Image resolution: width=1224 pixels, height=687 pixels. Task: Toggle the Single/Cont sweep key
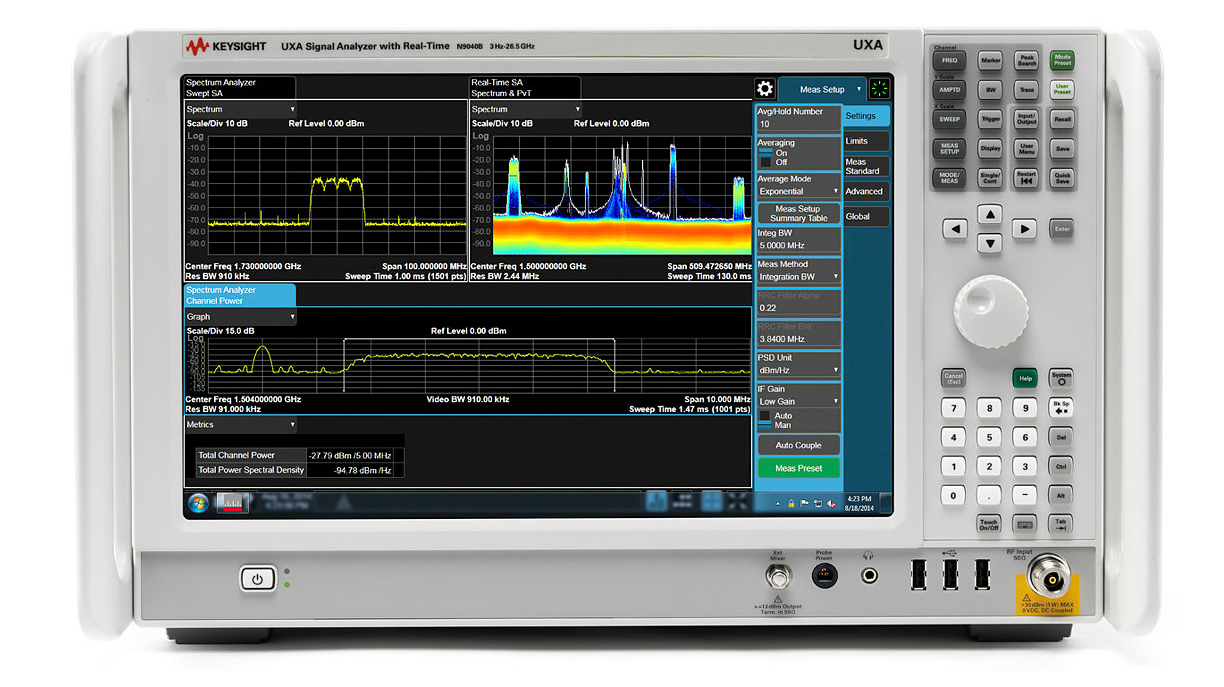click(x=990, y=176)
